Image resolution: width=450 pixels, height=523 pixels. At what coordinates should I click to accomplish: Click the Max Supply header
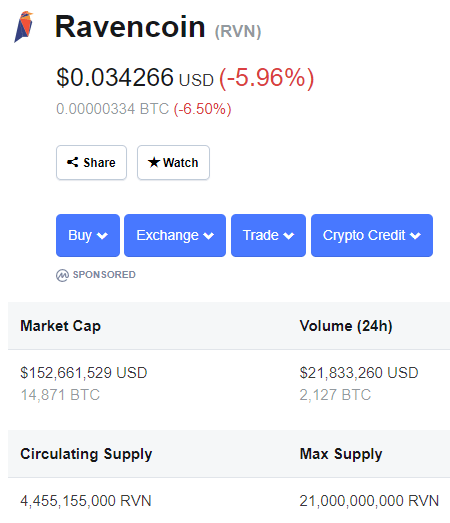point(341,454)
